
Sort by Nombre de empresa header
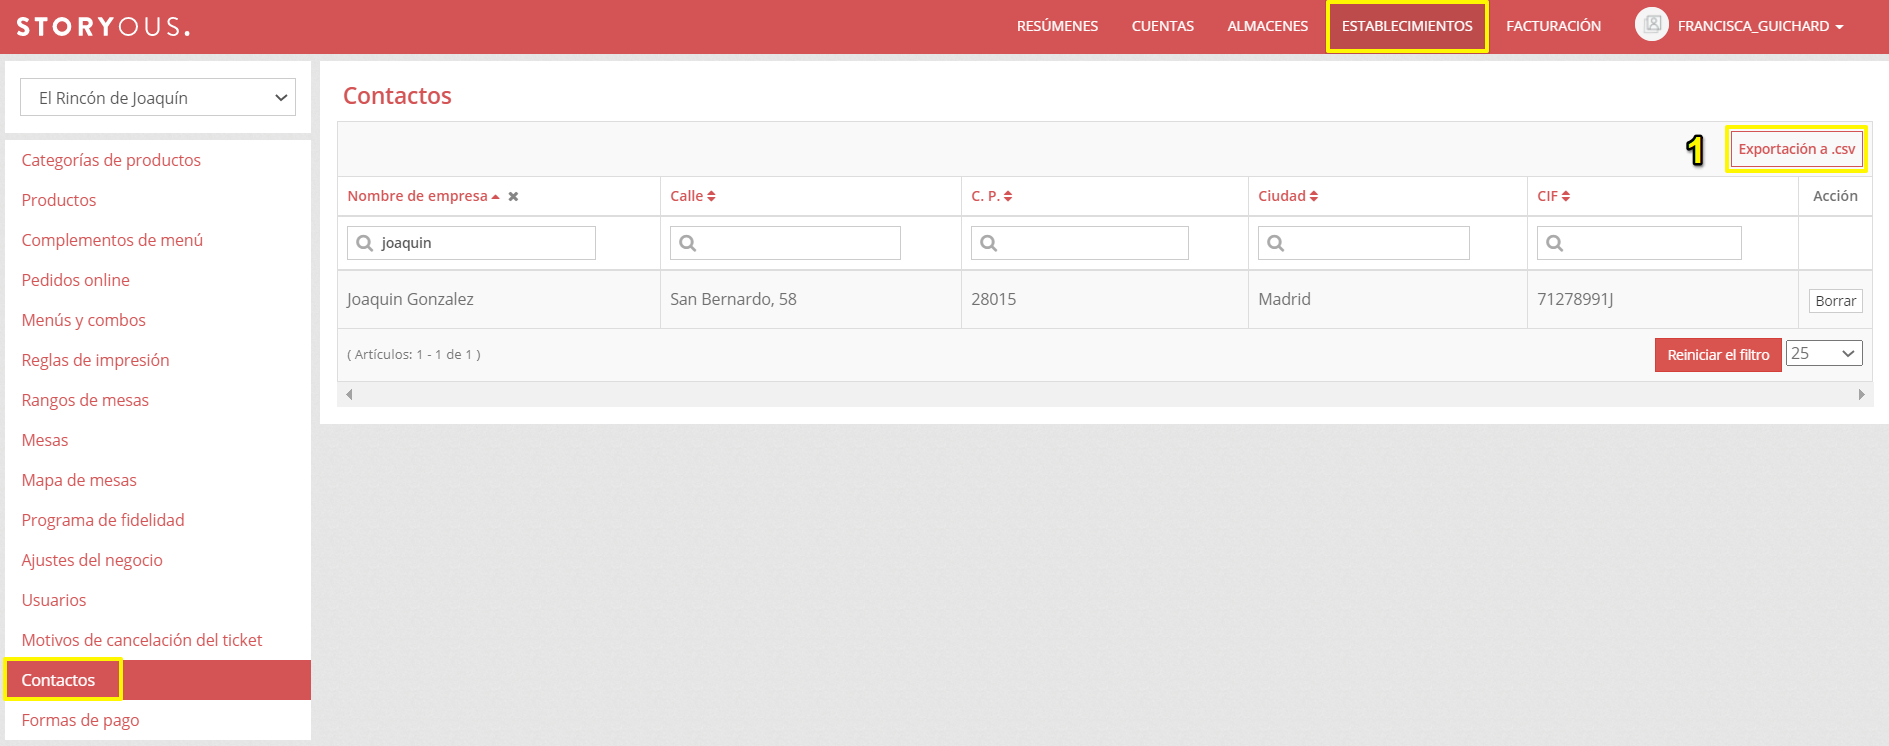tap(417, 196)
